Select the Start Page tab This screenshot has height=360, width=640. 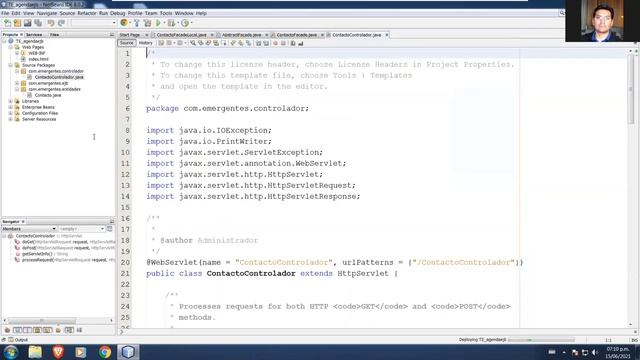click(x=130, y=35)
